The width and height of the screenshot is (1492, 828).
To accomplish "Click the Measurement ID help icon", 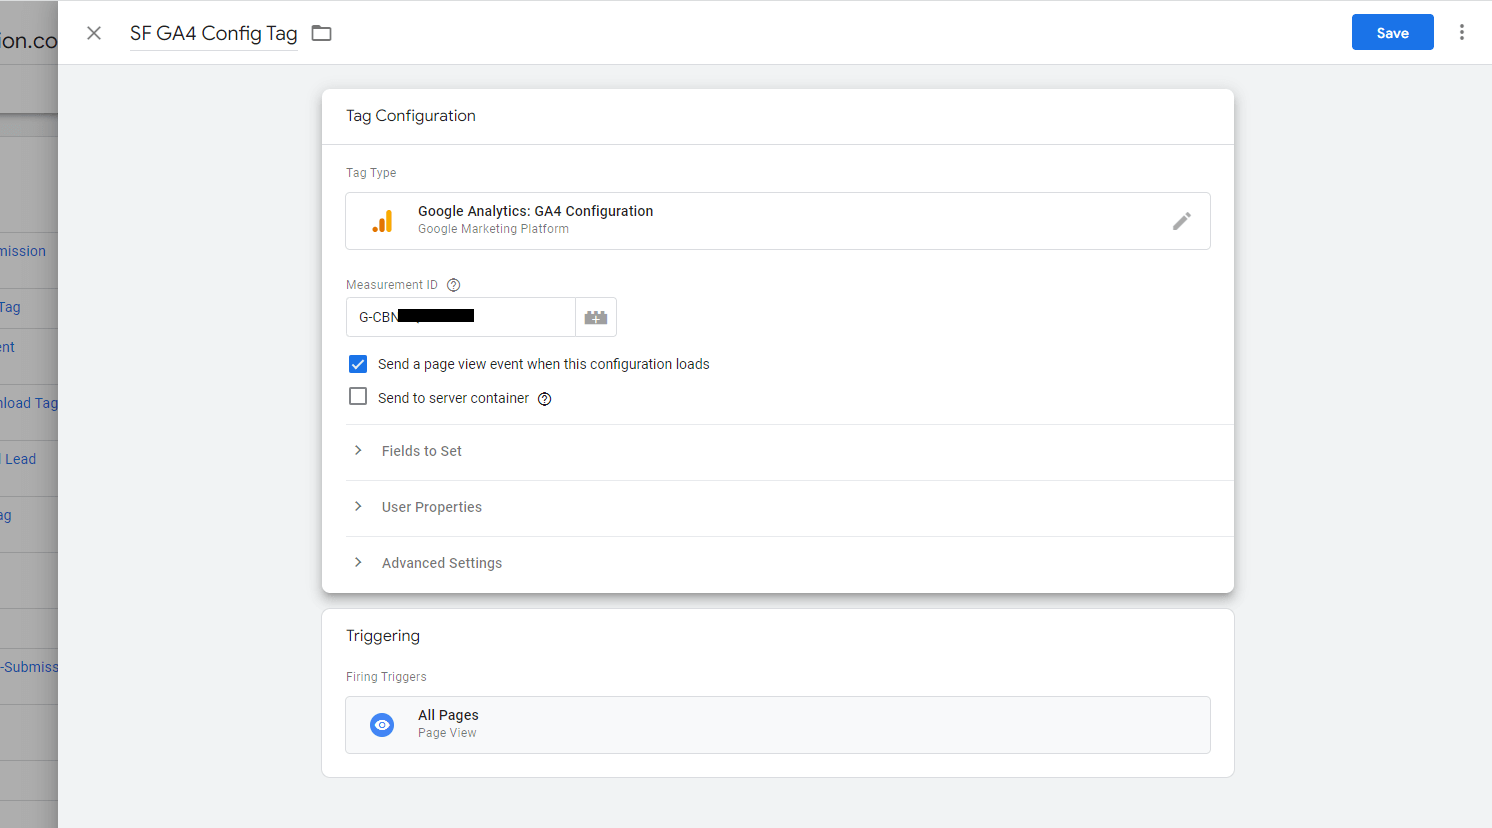I will (453, 285).
